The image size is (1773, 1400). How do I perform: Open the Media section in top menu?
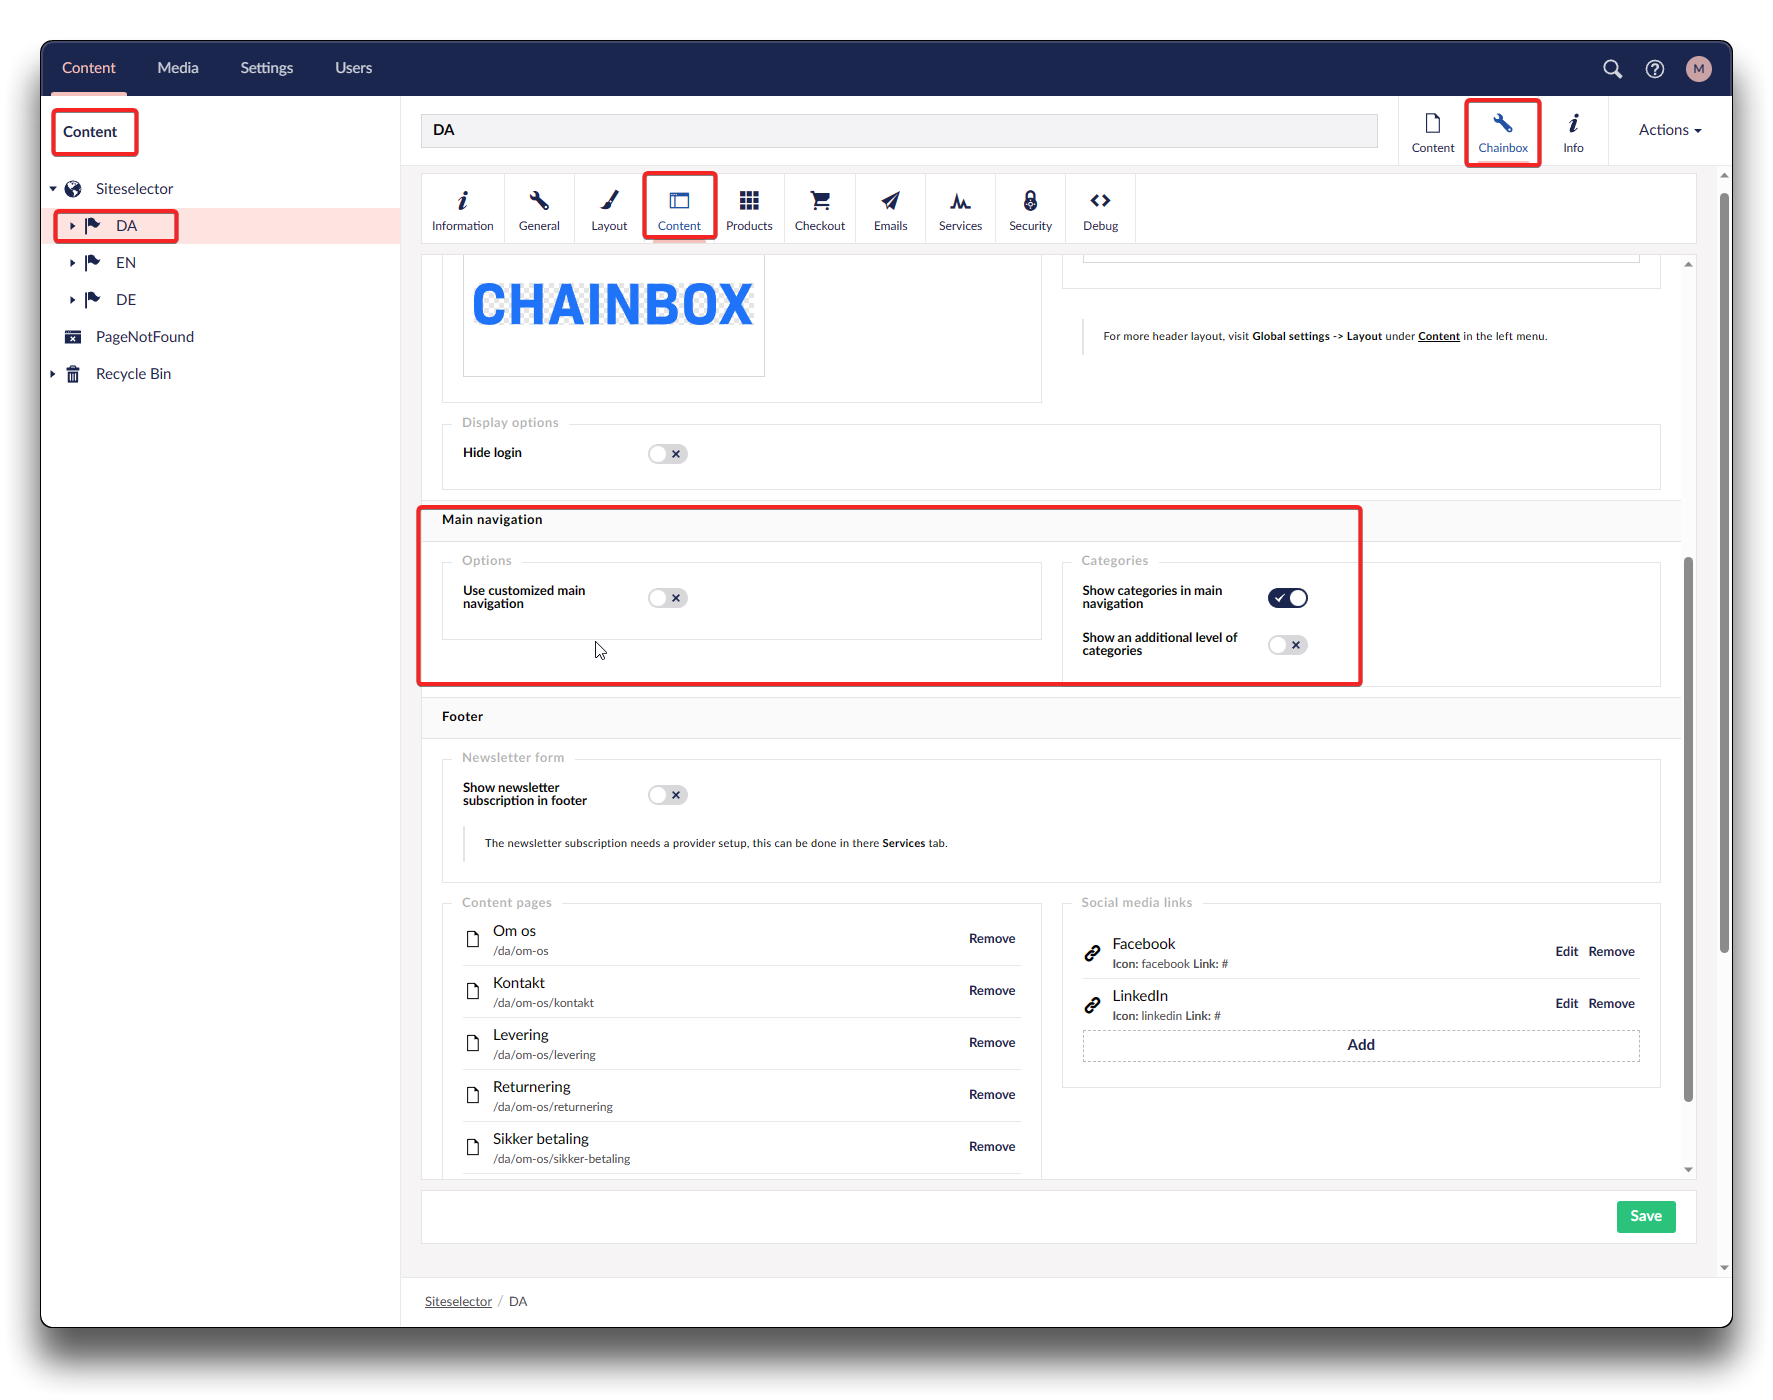[x=178, y=68]
